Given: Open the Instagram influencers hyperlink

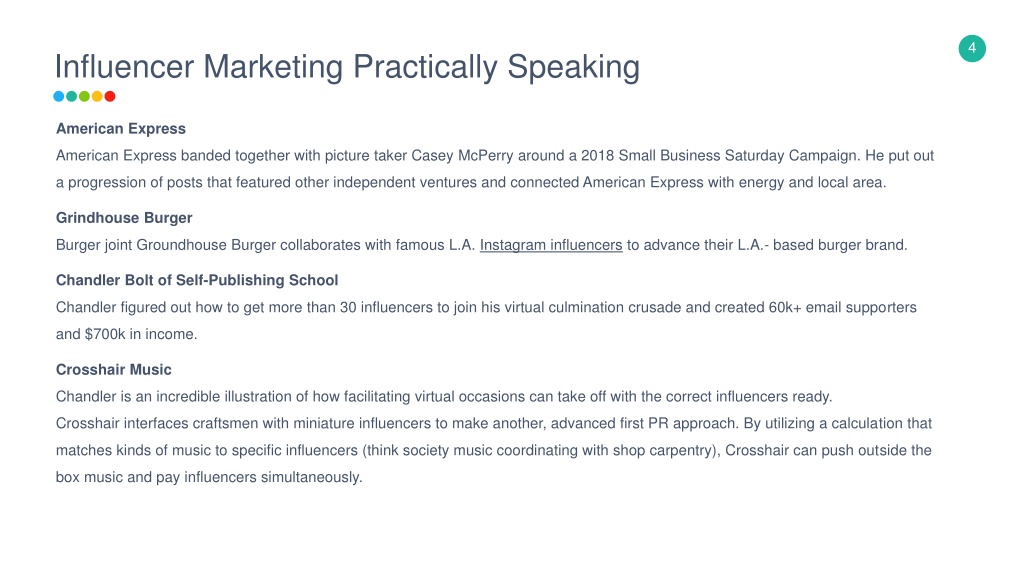Looking at the screenshot, I should (551, 245).
